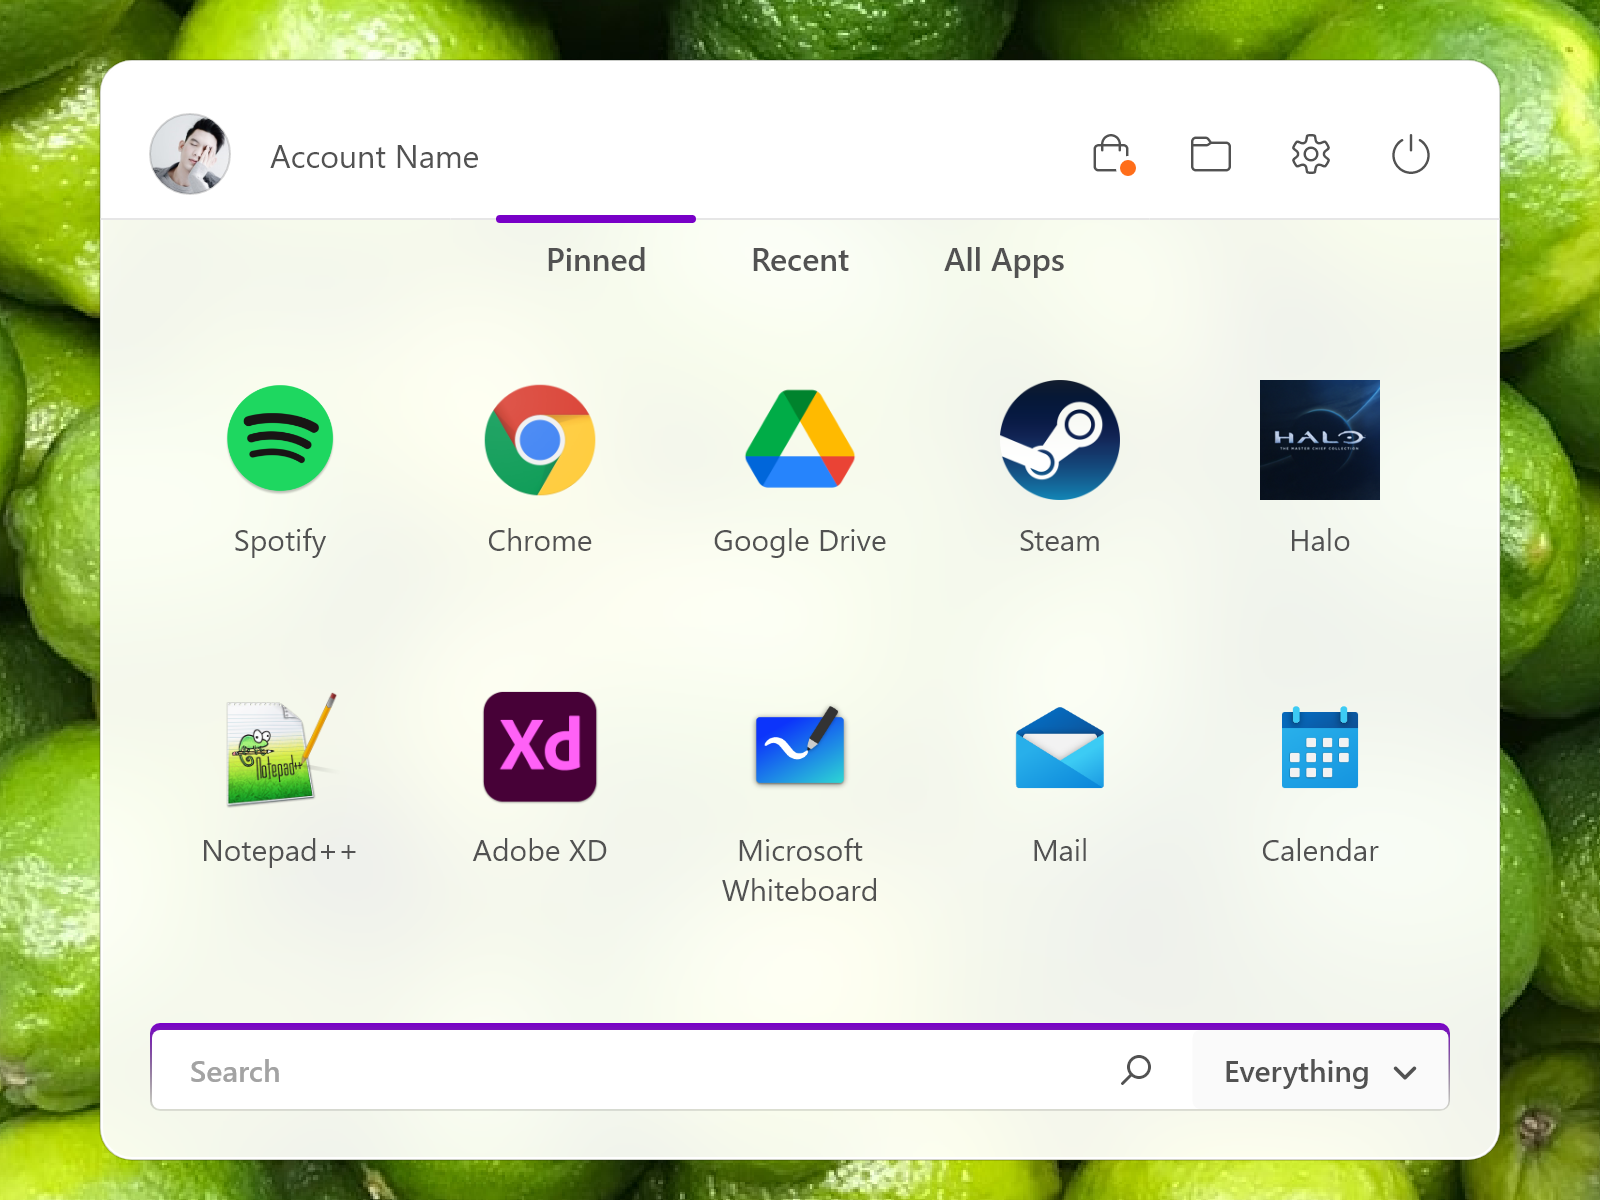Open the settings gear icon
The height and width of the screenshot is (1200, 1600).
[x=1311, y=155]
